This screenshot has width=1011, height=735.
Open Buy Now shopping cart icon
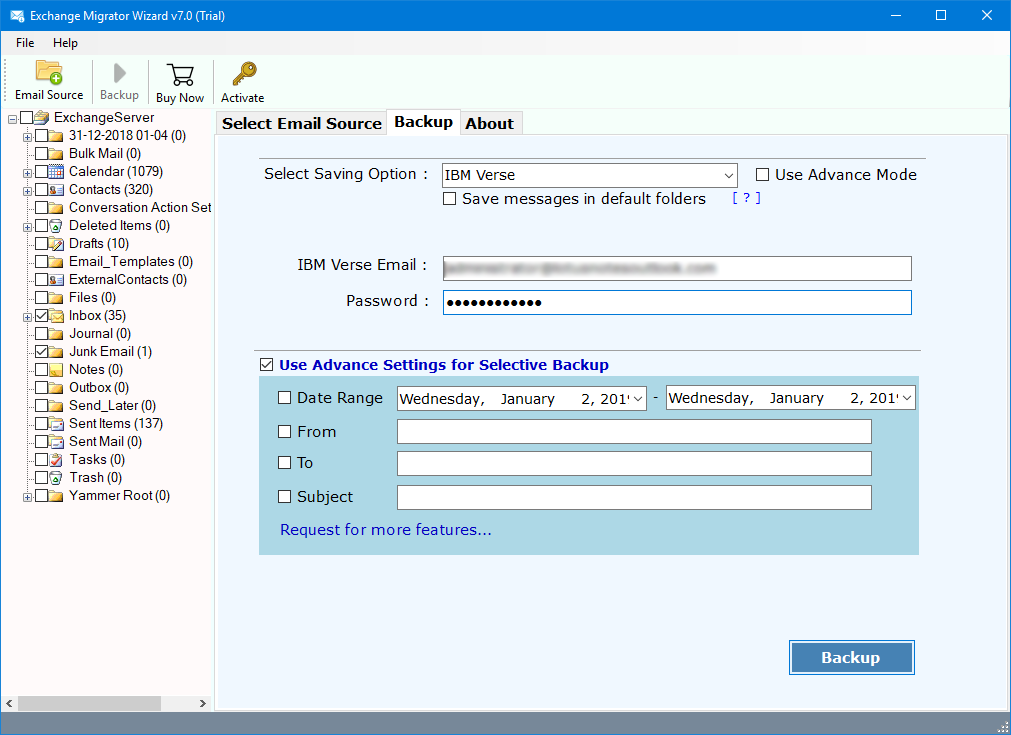[x=180, y=75]
